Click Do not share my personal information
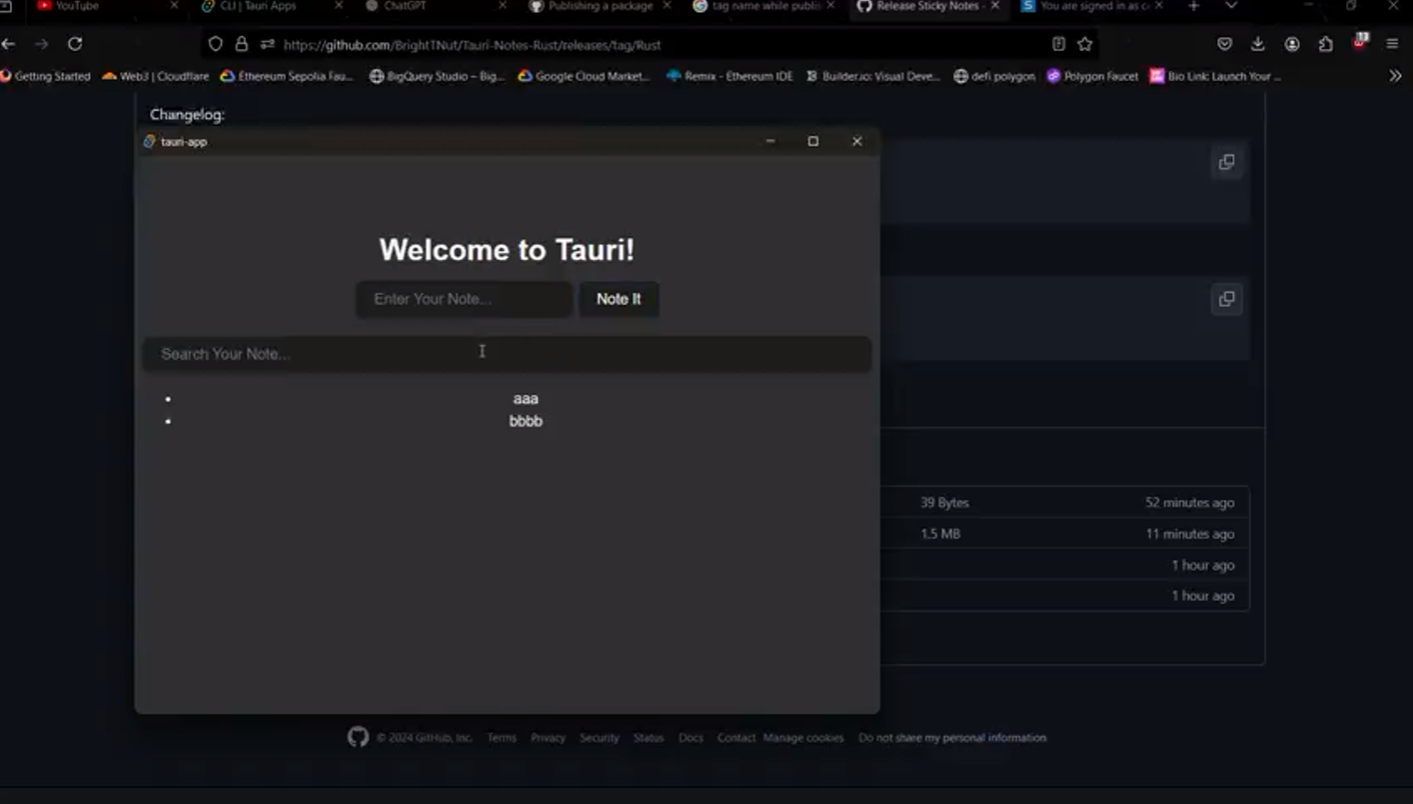 pos(952,738)
